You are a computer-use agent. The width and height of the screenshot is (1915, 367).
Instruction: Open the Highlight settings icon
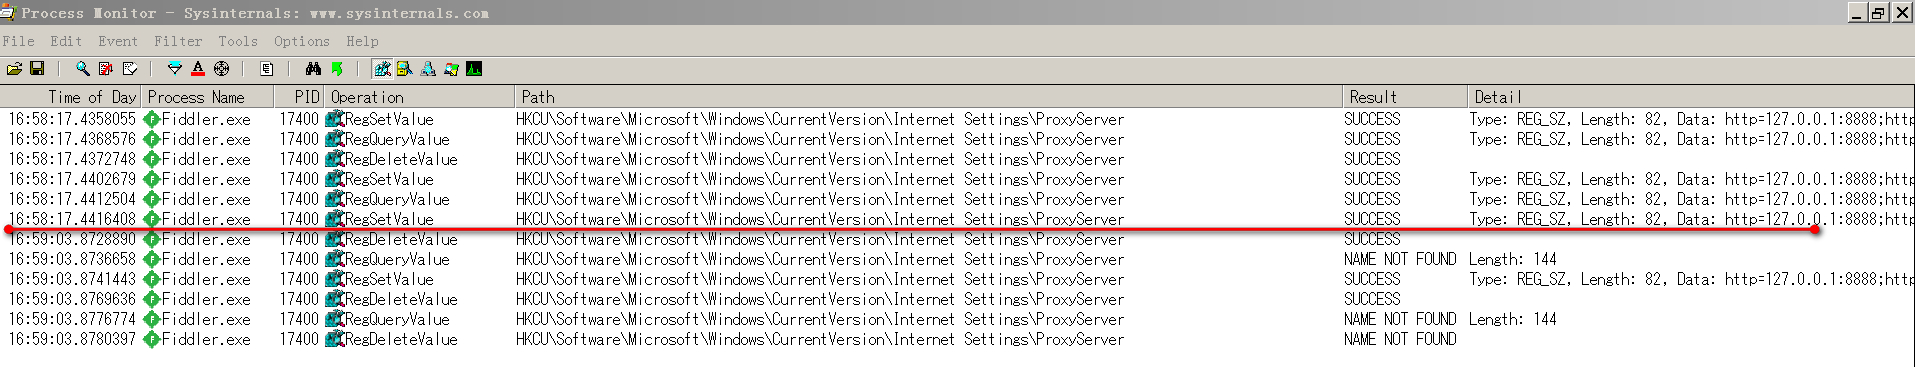point(198,69)
